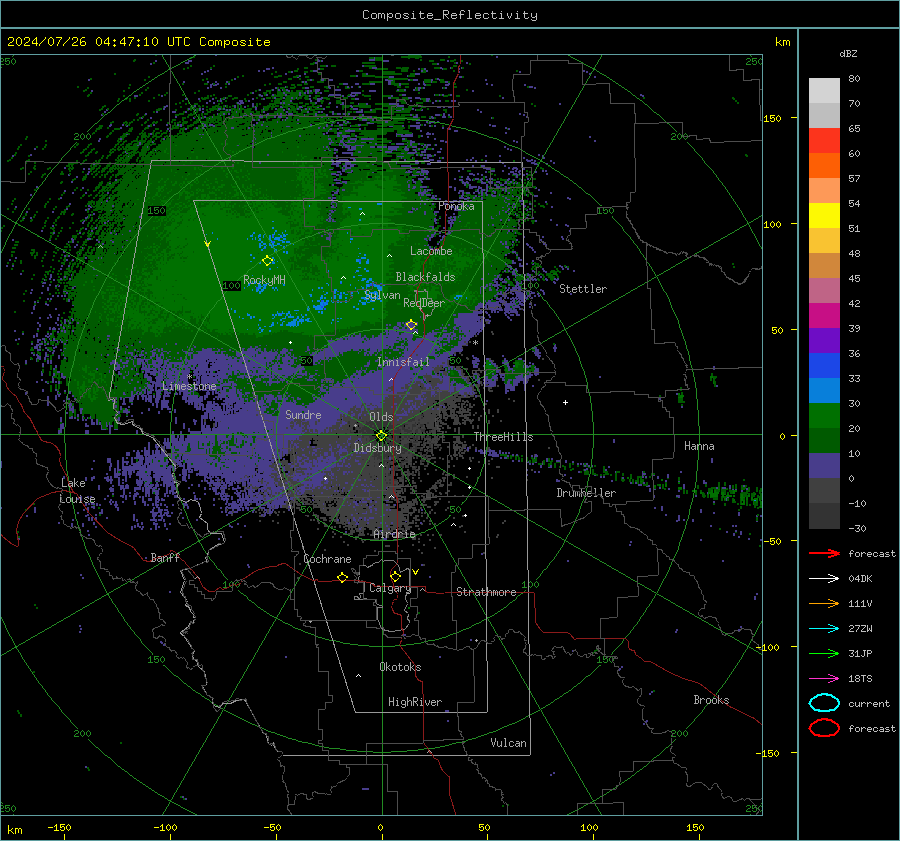
Task: Pick the orange swatch between 60 and 57
Action: pyautogui.click(x=824, y=165)
